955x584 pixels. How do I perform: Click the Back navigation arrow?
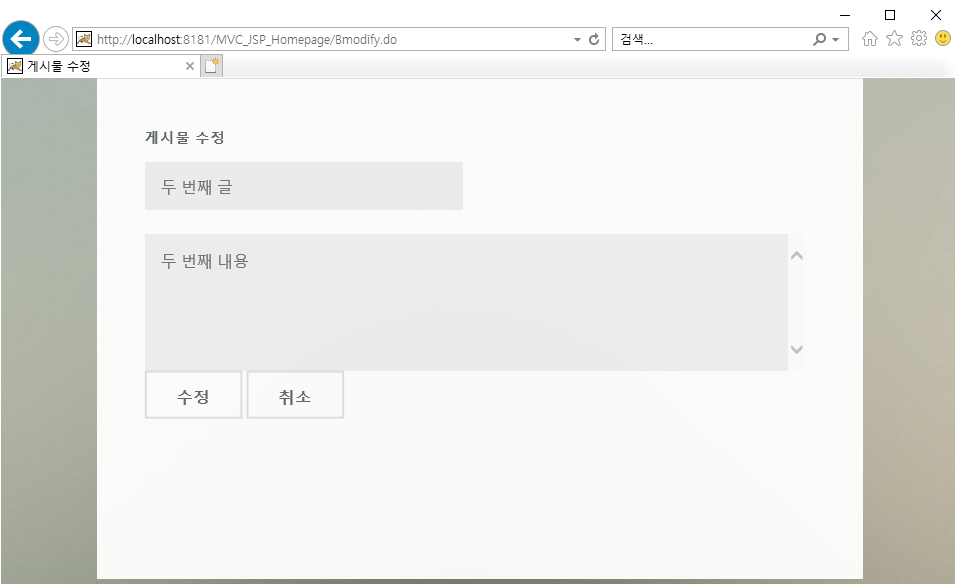coord(20,38)
